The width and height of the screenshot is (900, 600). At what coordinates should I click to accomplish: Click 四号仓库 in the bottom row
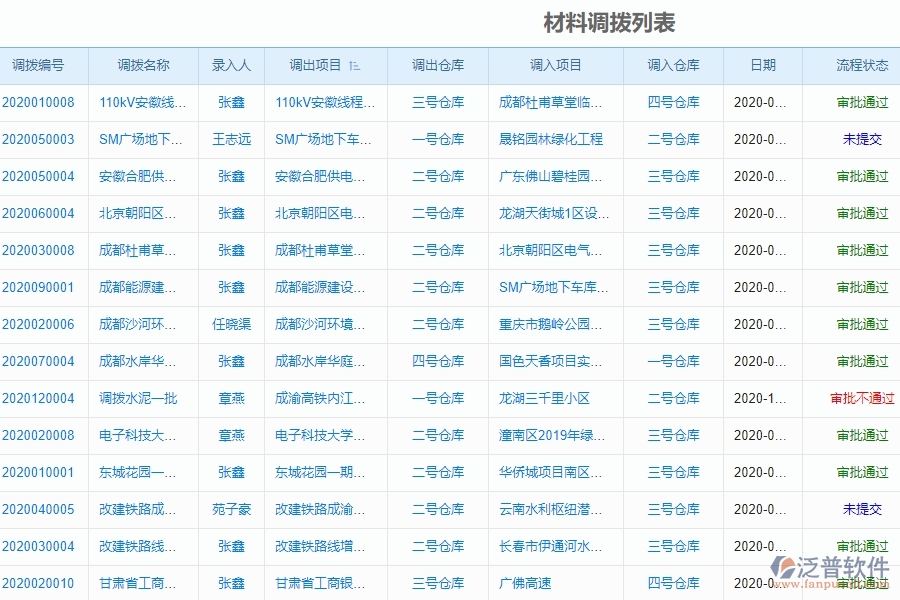click(x=674, y=583)
